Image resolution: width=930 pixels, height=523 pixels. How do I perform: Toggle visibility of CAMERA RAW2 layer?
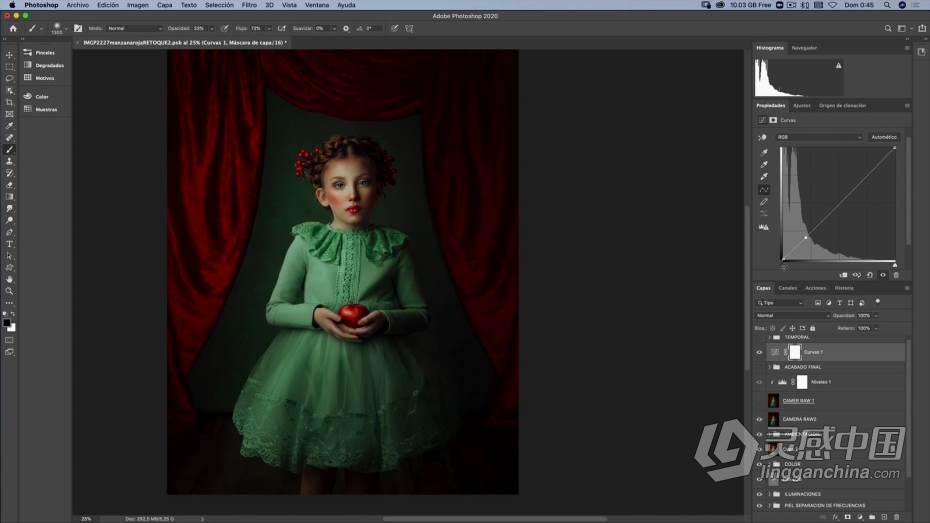coord(759,419)
